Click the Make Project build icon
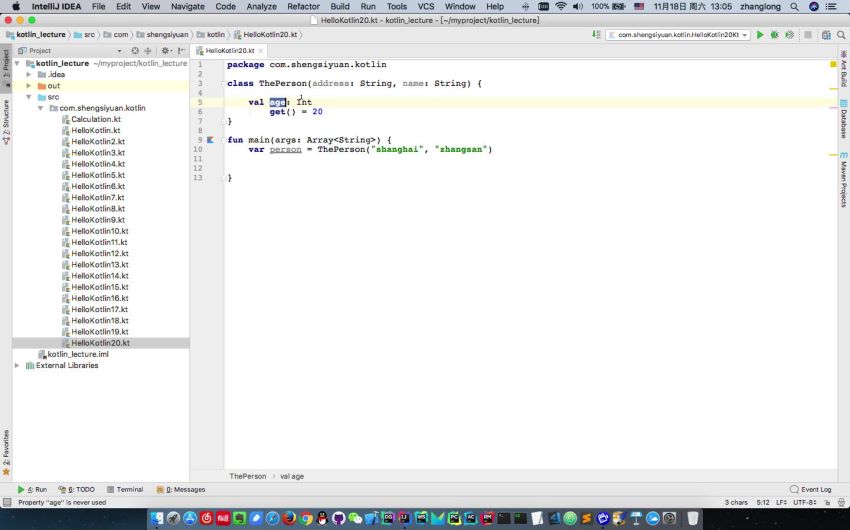 (596, 35)
